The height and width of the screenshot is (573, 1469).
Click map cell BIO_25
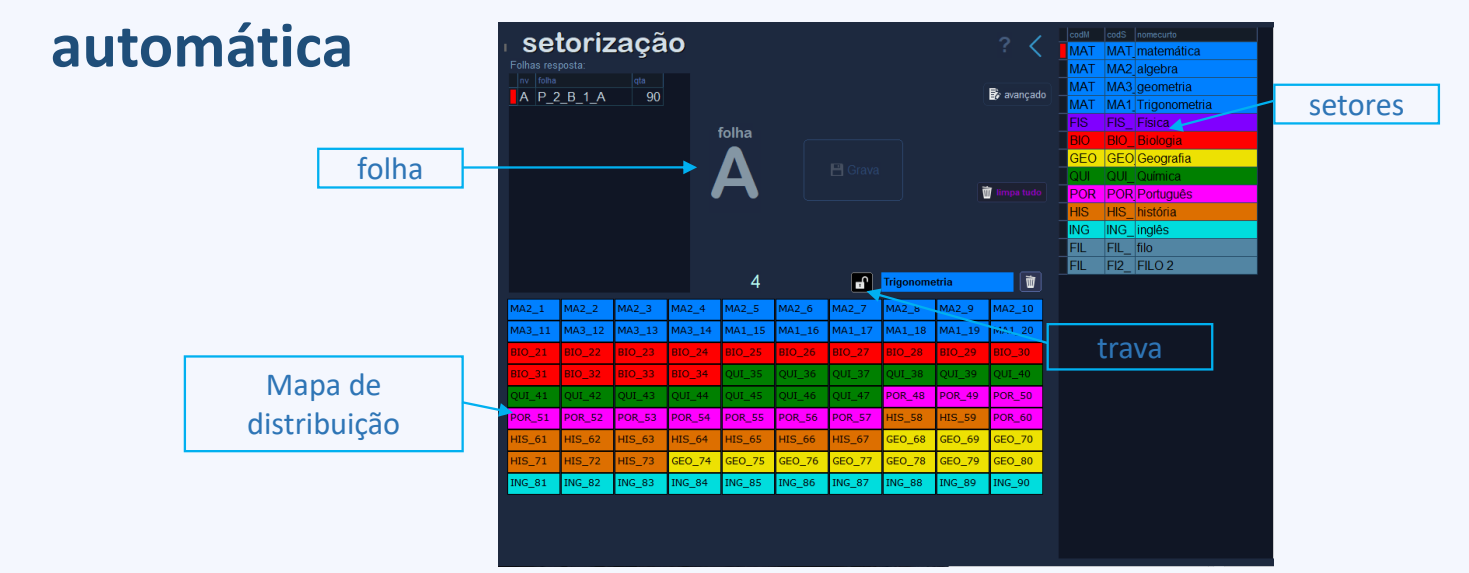[x=748, y=352]
